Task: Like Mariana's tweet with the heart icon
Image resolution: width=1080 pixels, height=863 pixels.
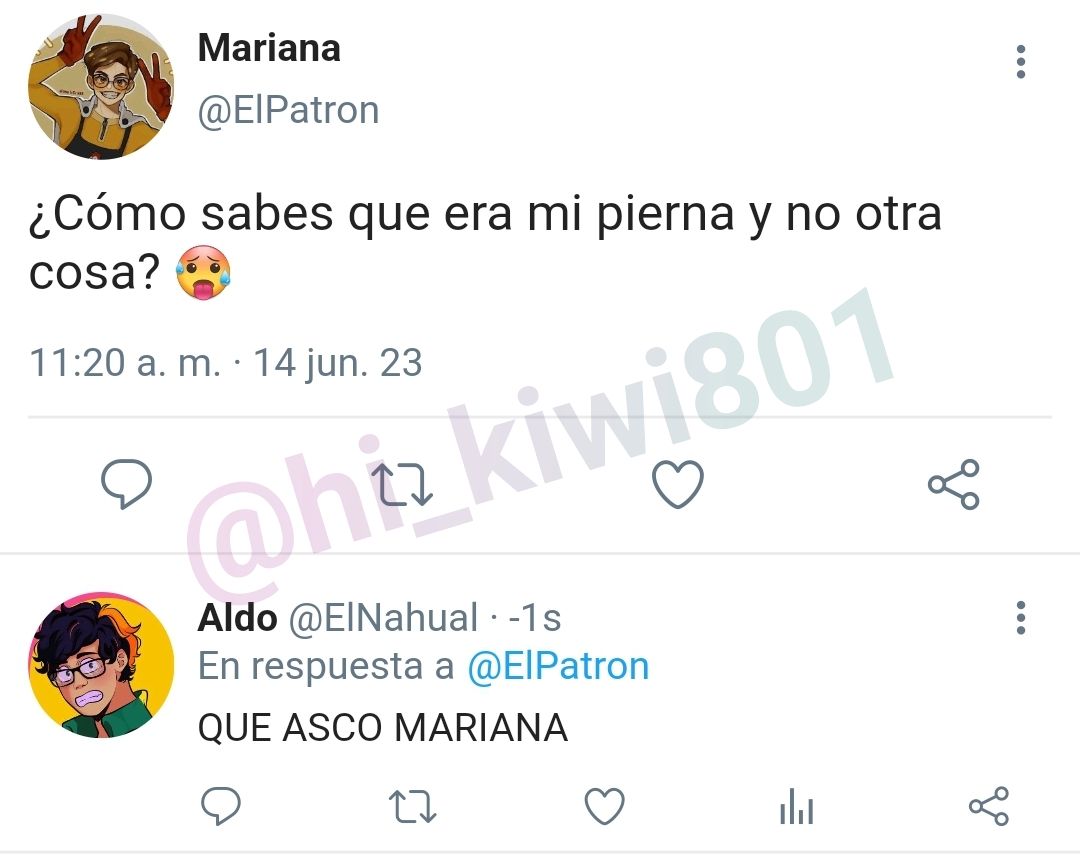Action: pos(678,484)
